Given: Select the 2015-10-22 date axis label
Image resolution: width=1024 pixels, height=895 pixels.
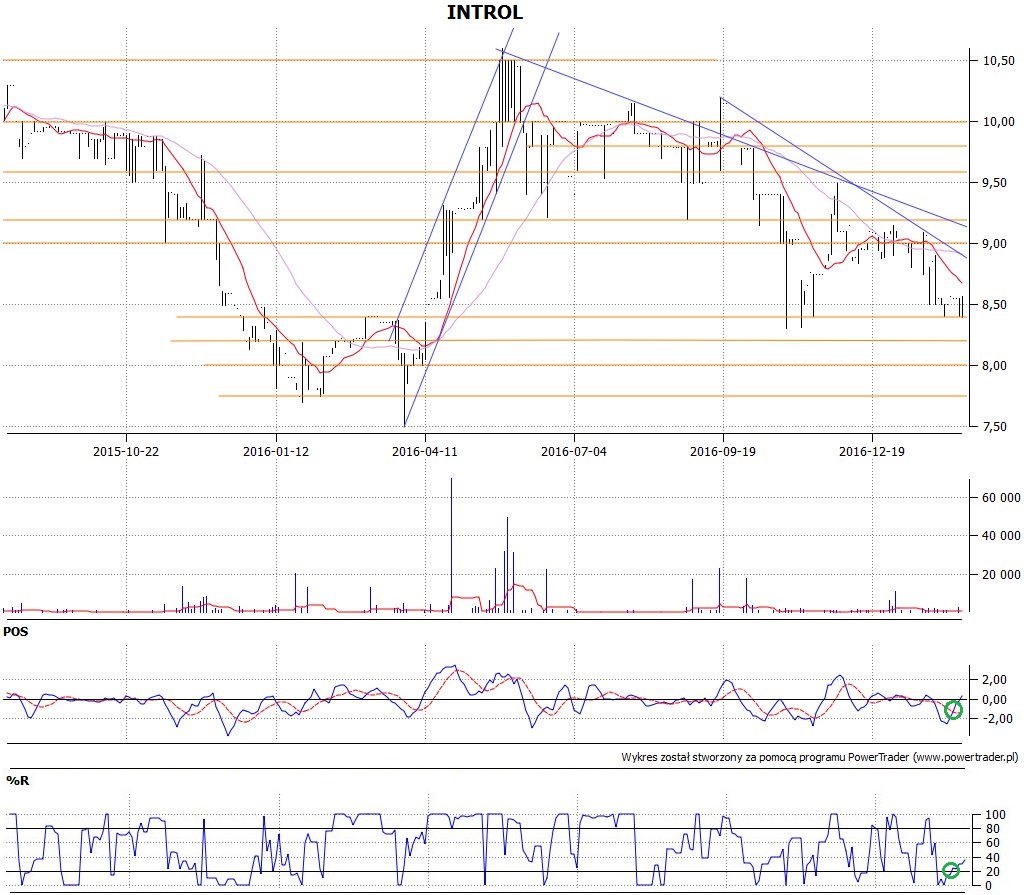Looking at the screenshot, I should (x=126, y=451).
